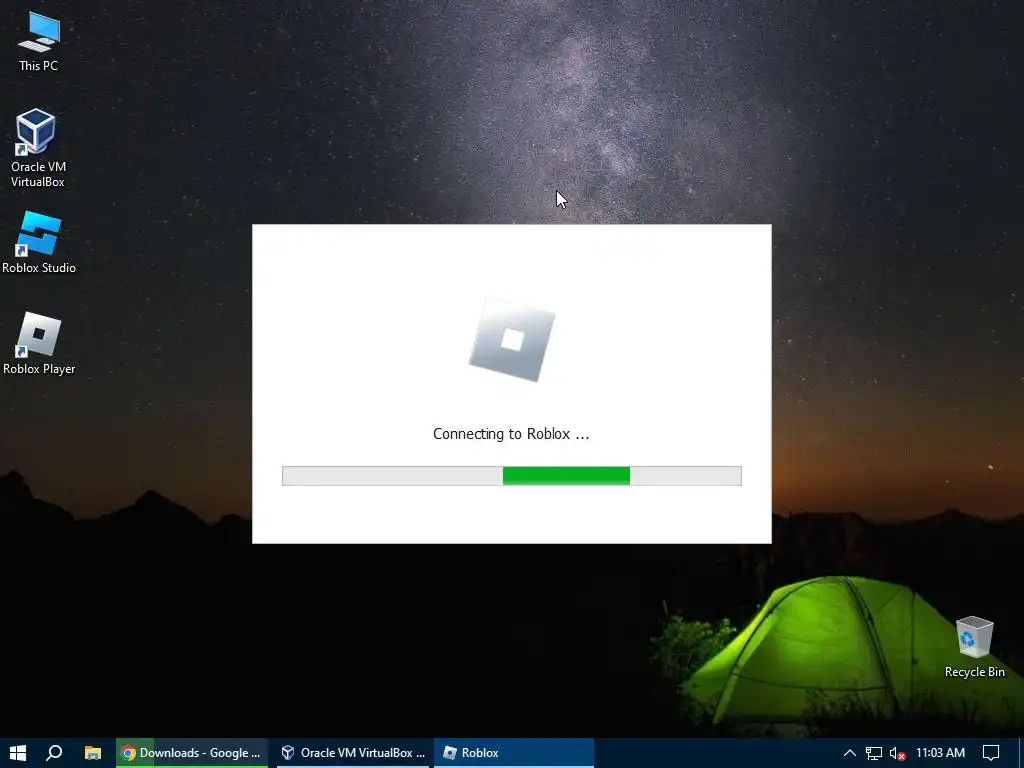This screenshot has height=768, width=1024.
Task: Open the 11:03 AM clock flyout
Action: click(x=940, y=753)
